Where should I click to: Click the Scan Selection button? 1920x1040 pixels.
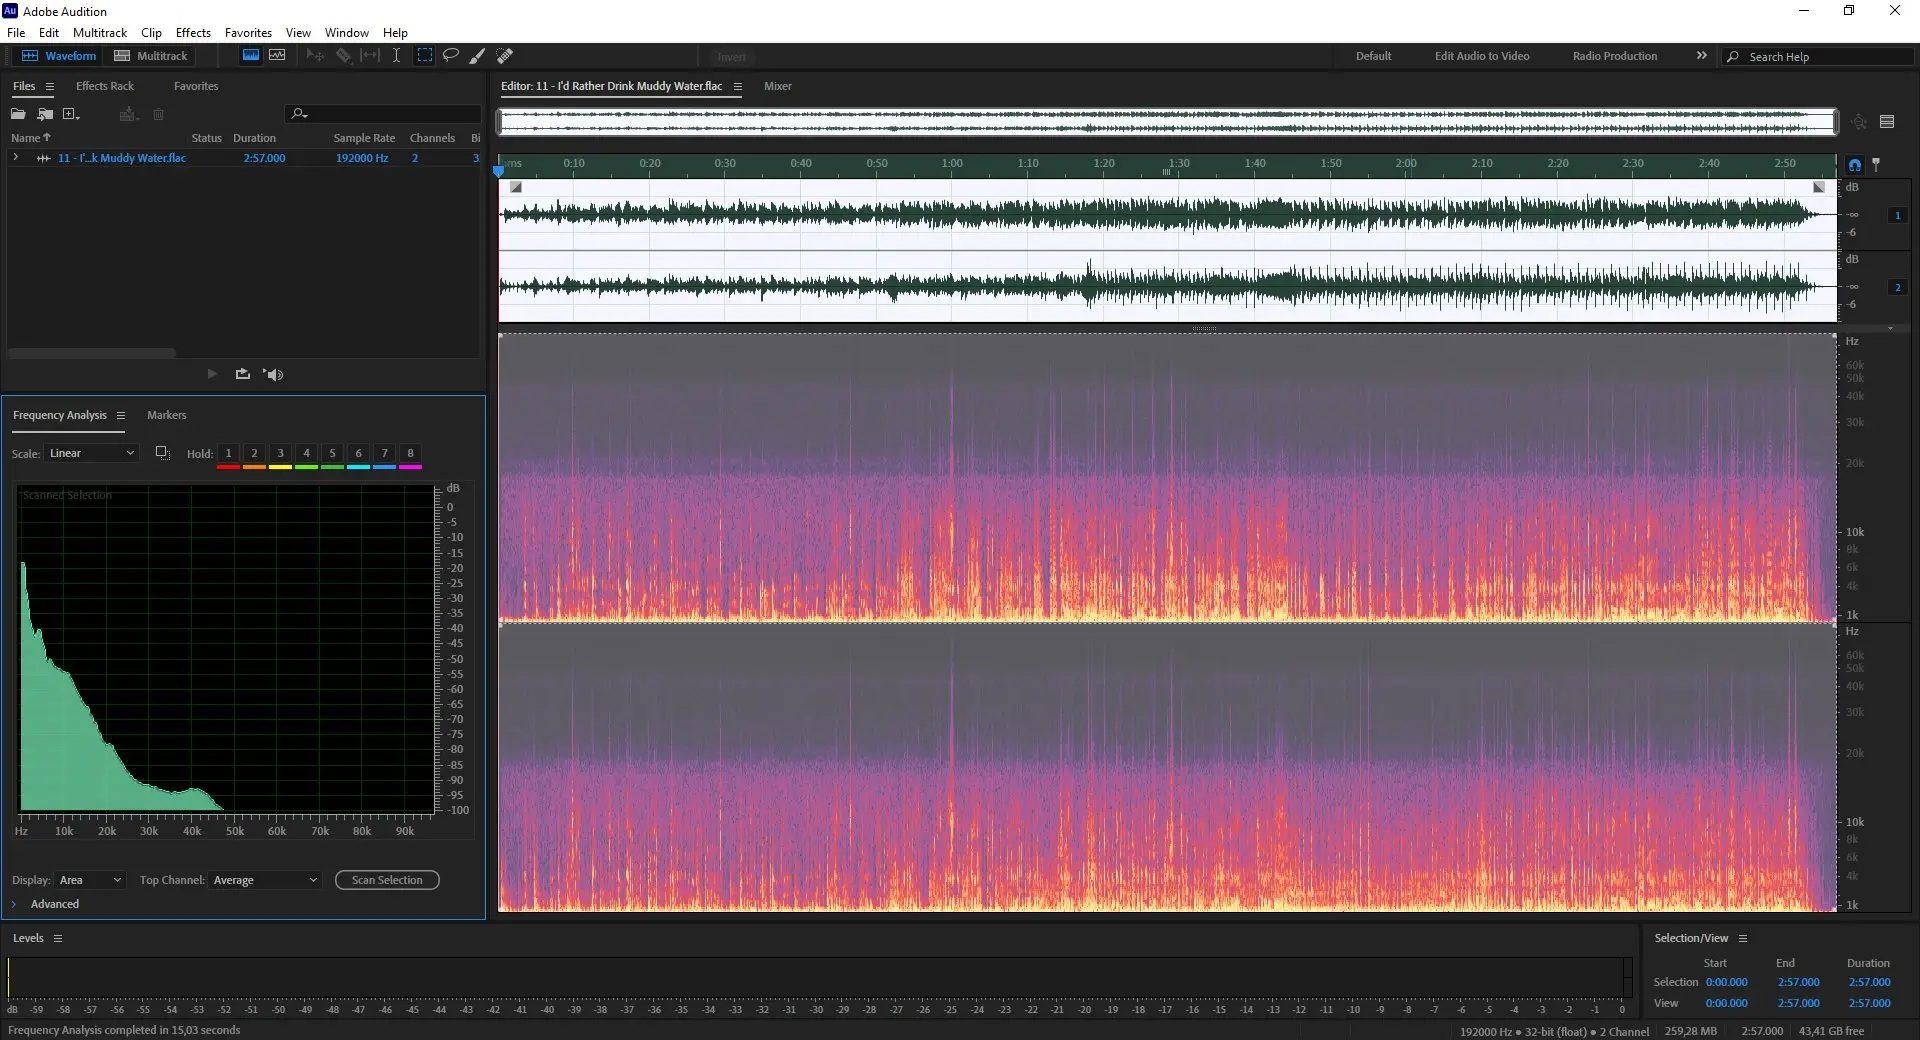coord(387,881)
